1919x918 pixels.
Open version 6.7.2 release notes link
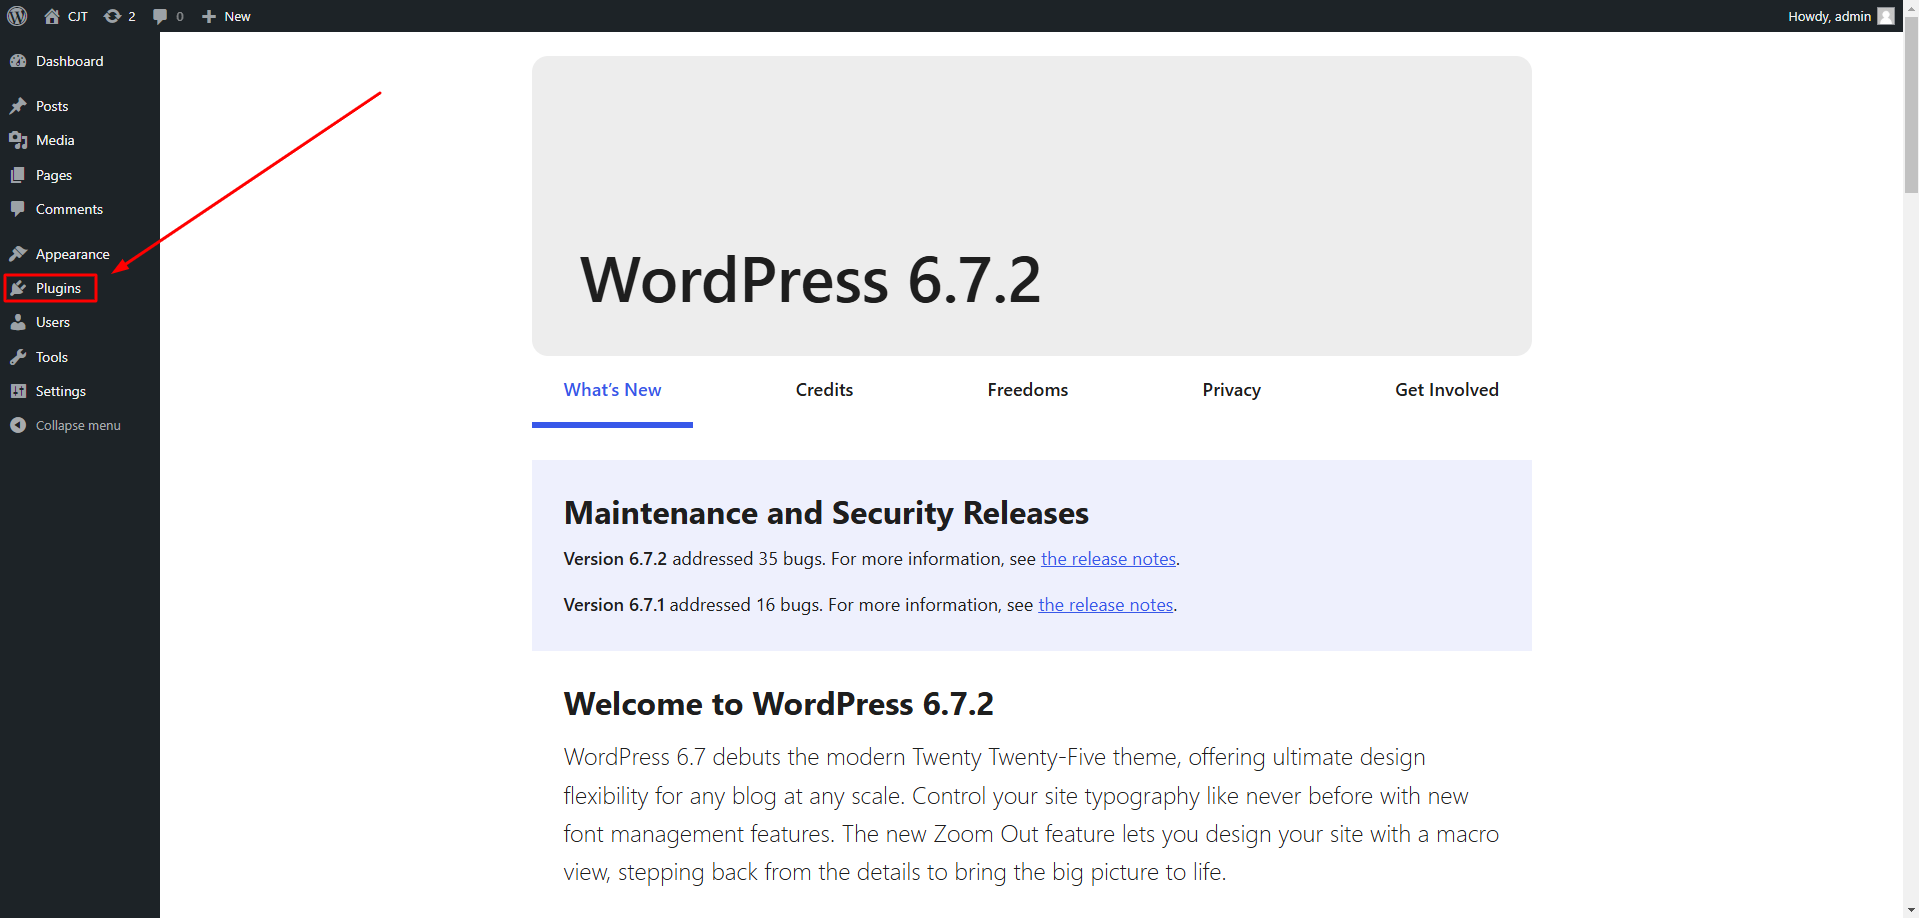coord(1108,559)
